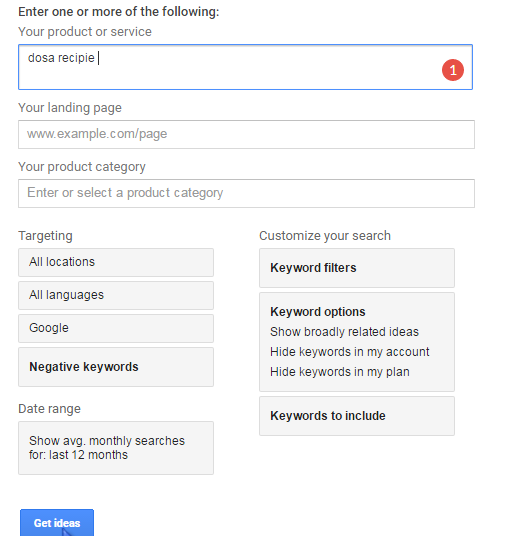510x536 pixels.
Task: Open the All languages targeting option
Action: (x=116, y=296)
